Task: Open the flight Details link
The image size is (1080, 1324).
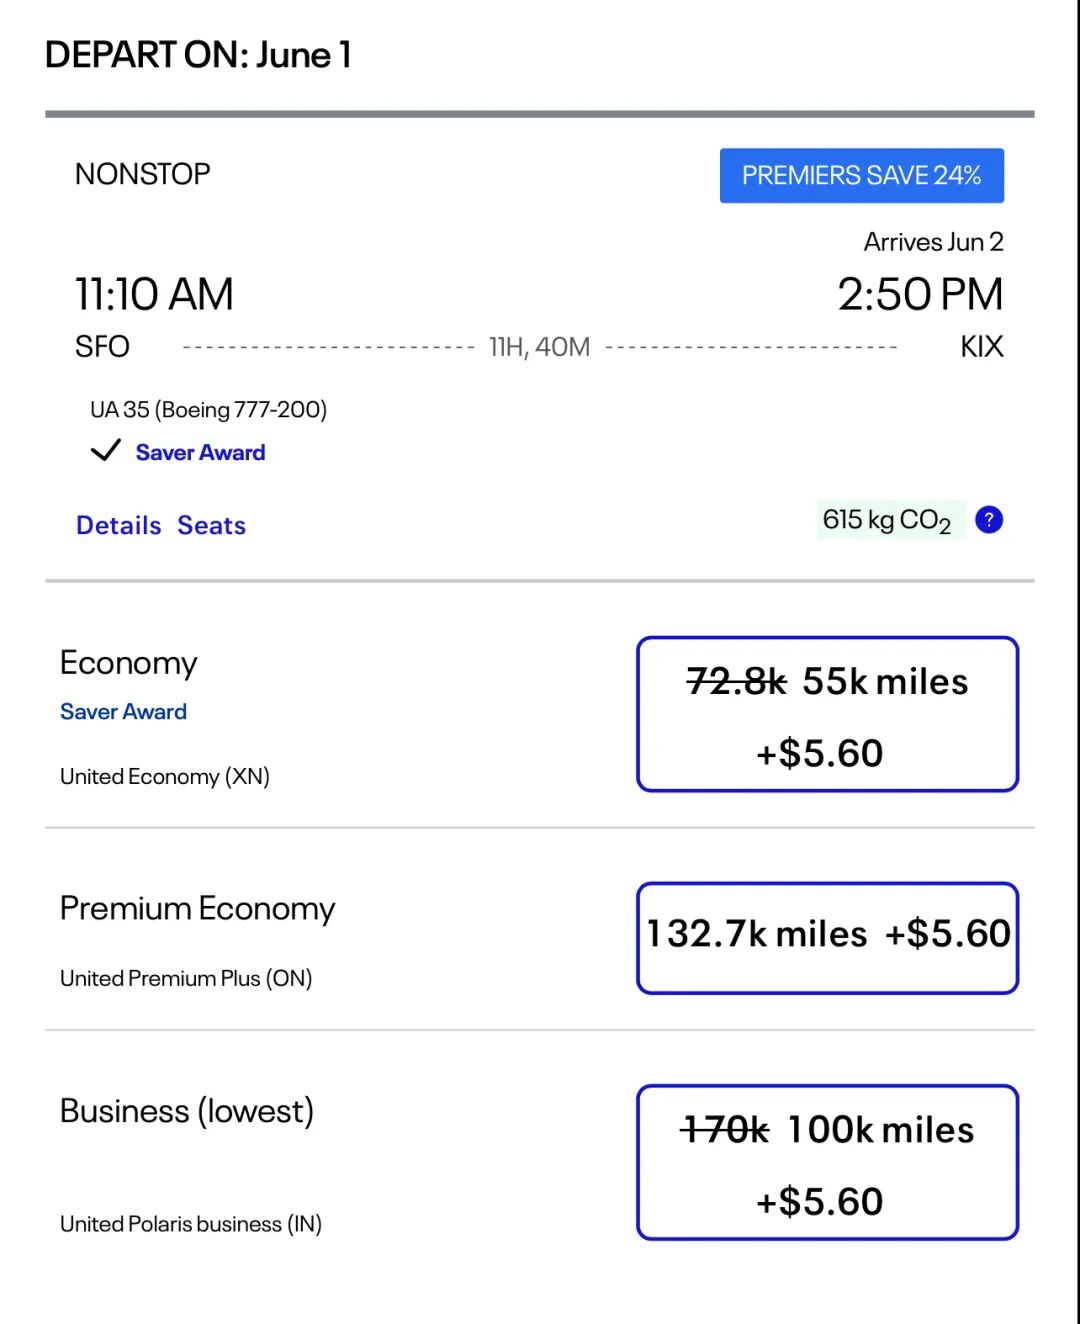Action: (x=118, y=525)
